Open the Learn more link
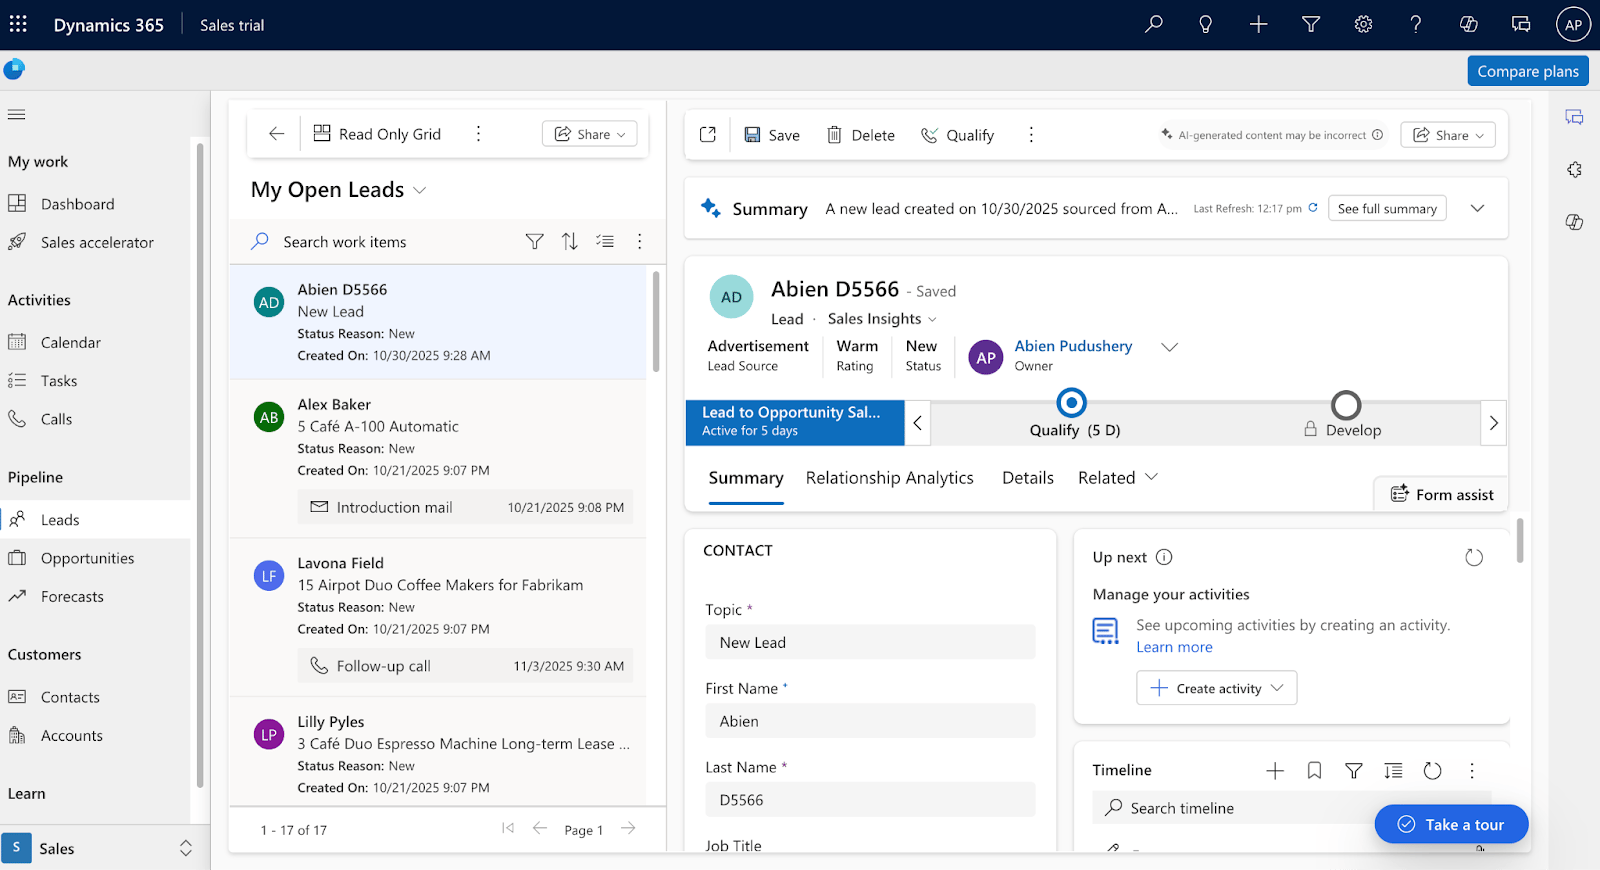 [1174, 647]
